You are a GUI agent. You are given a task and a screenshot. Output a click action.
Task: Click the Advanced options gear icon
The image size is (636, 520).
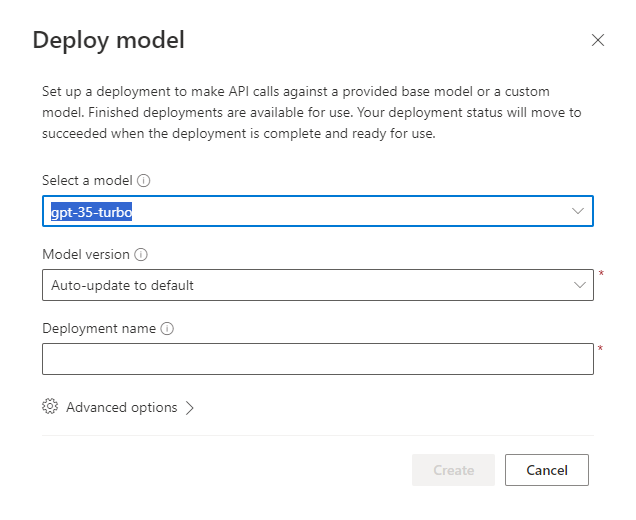pyautogui.click(x=50, y=406)
